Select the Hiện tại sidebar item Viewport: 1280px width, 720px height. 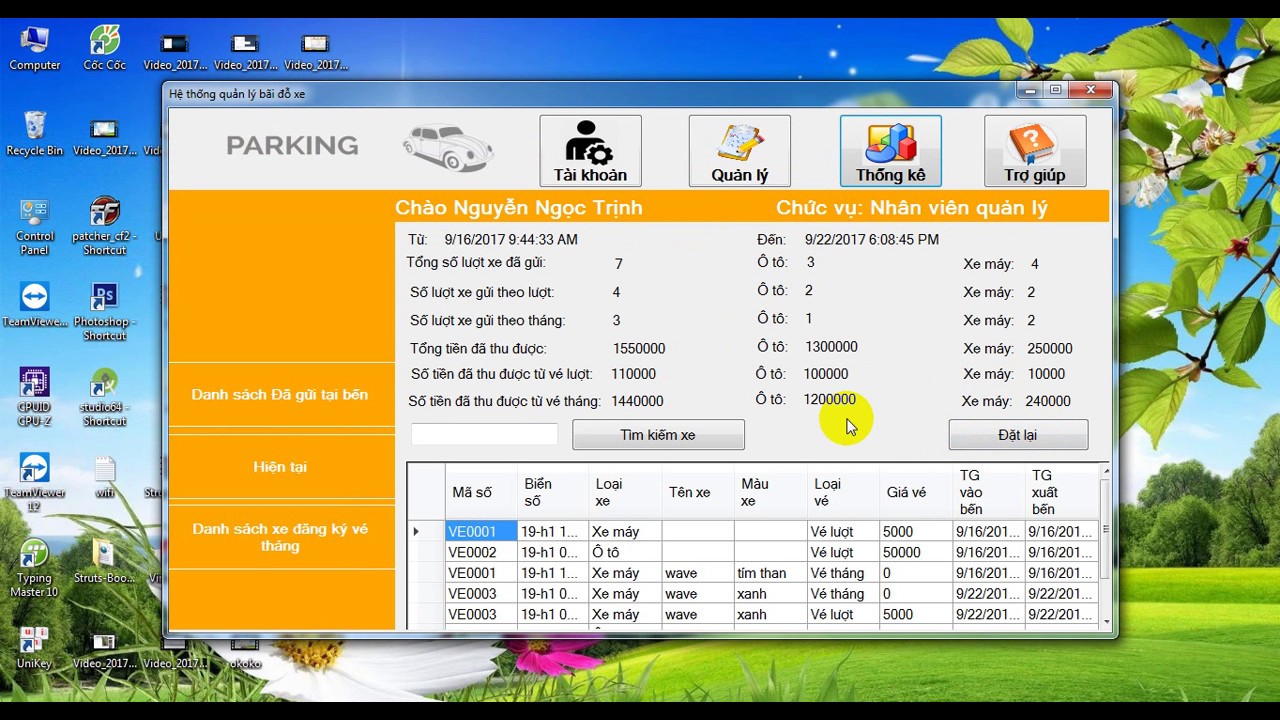280,467
